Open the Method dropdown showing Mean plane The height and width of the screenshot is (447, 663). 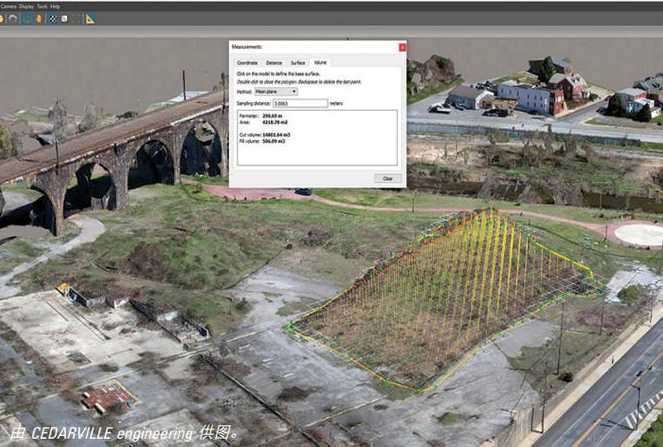point(276,91)
